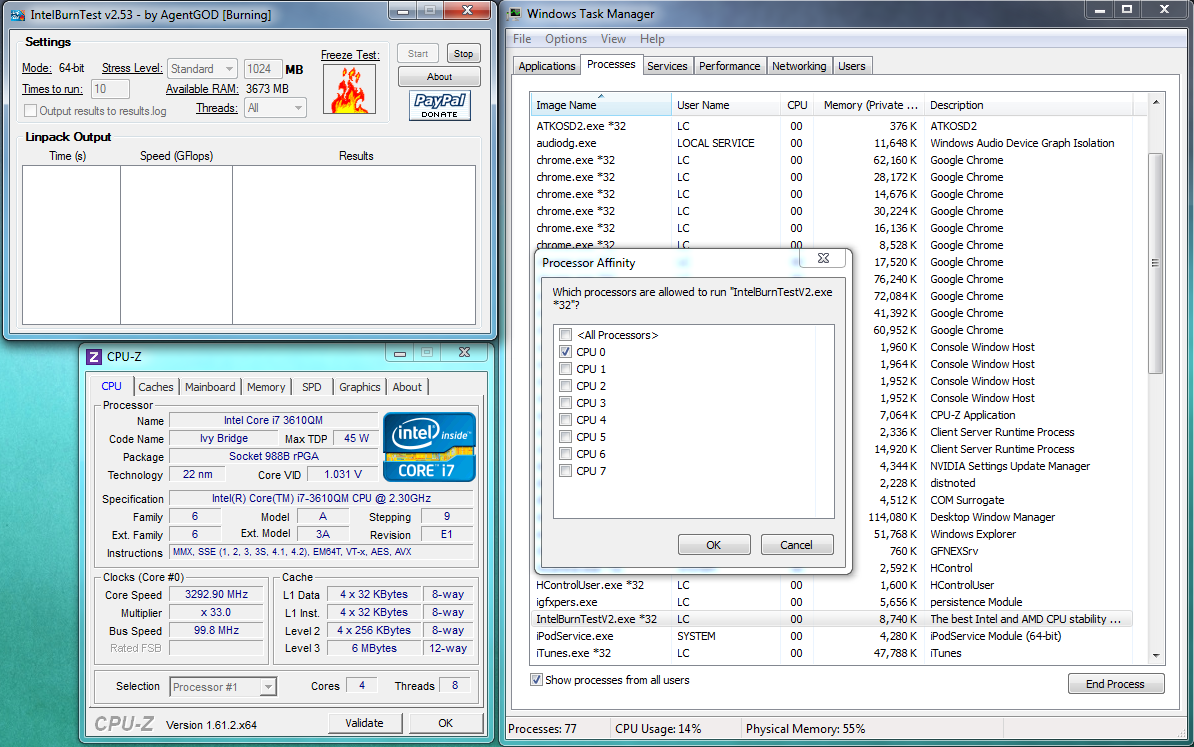Switch to the Applications tab
Viewport: 1194px width, 747px height.
click(547, 66)
